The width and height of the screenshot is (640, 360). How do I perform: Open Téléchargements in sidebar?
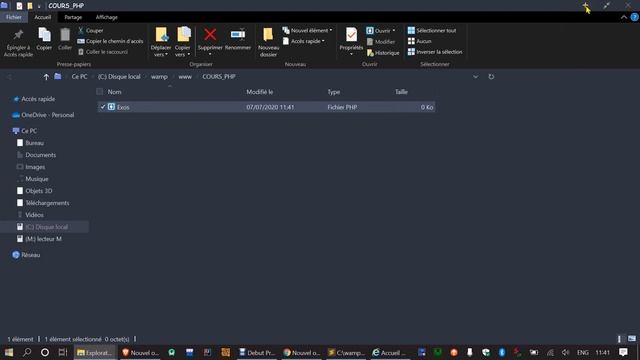47,203
